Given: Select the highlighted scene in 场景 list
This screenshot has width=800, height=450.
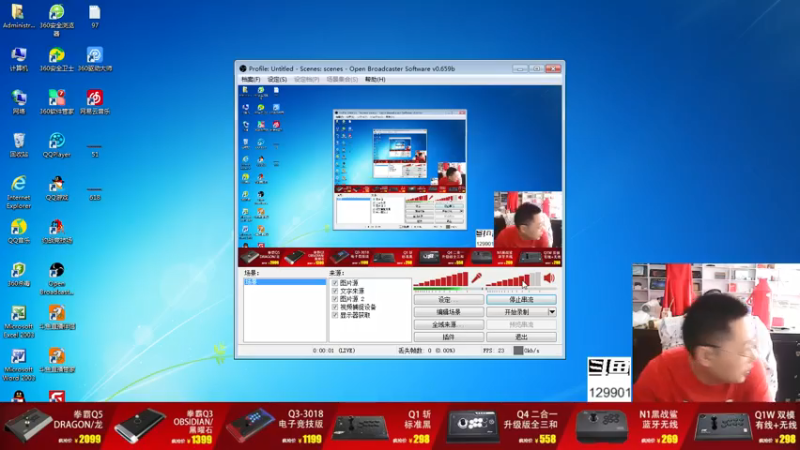Looking at the screenshot, I should [285, 282].
